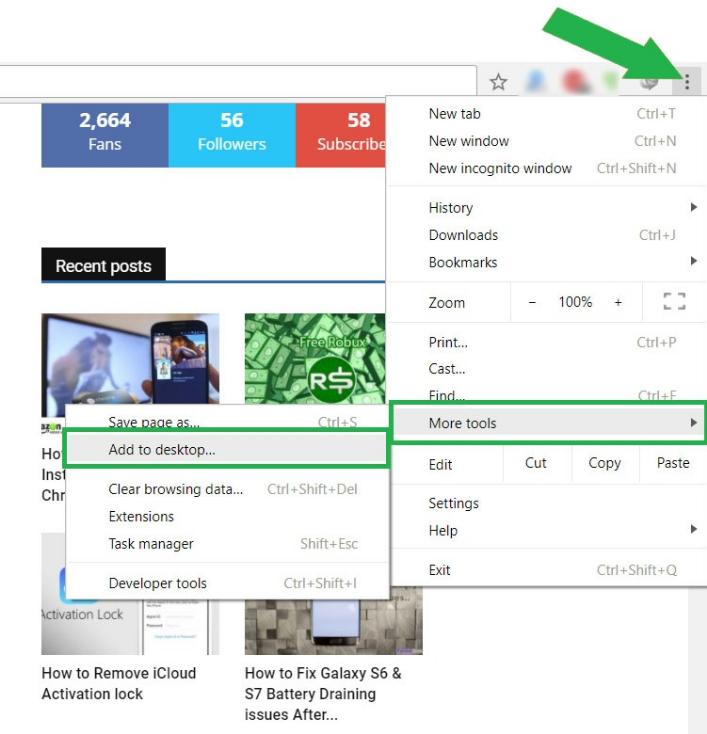This screenshot has width=707, height=734.
Task: Click Copy in the Edit row
Action: (x=604, y=463)
